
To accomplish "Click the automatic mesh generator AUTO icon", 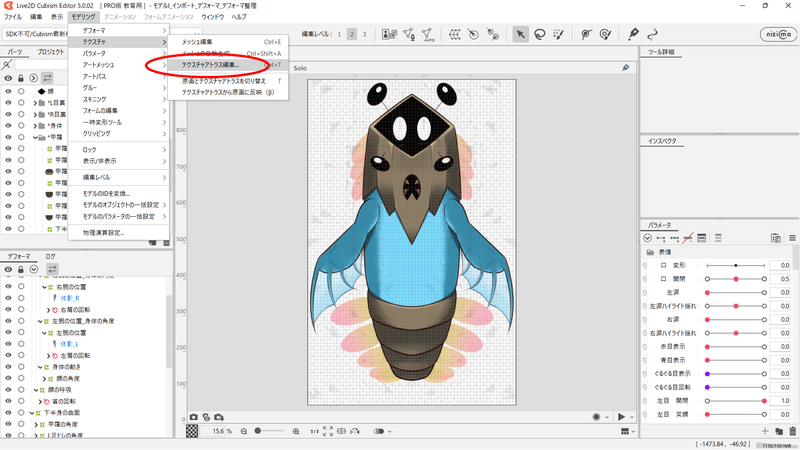I will click(428, 34).
